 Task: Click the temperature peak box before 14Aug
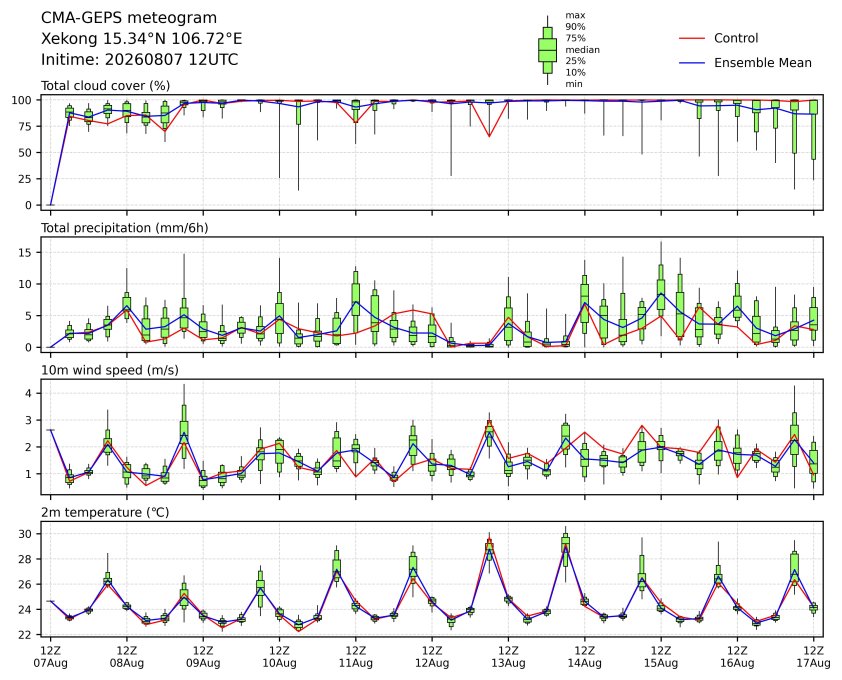(x=565, y=543)
